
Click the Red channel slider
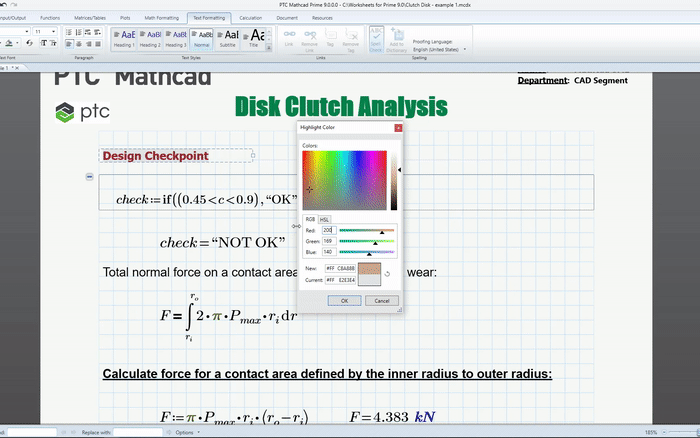coord(367,230)
